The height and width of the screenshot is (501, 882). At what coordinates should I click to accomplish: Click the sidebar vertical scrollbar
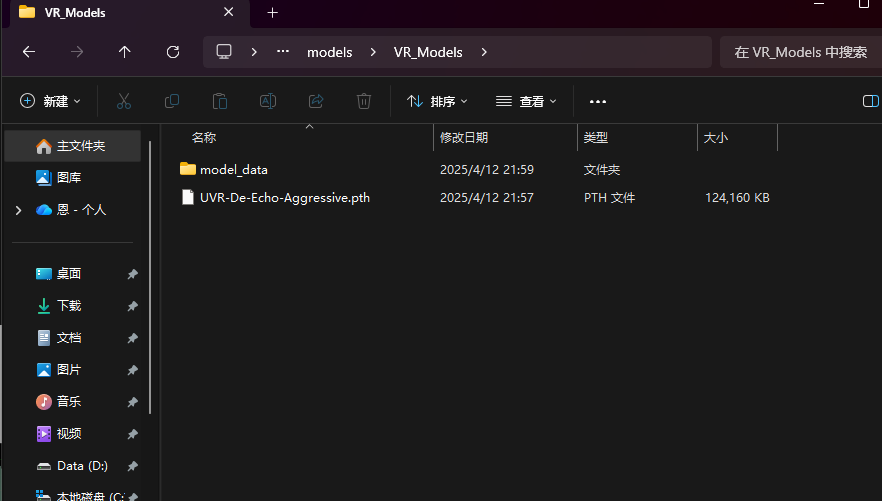150,278
